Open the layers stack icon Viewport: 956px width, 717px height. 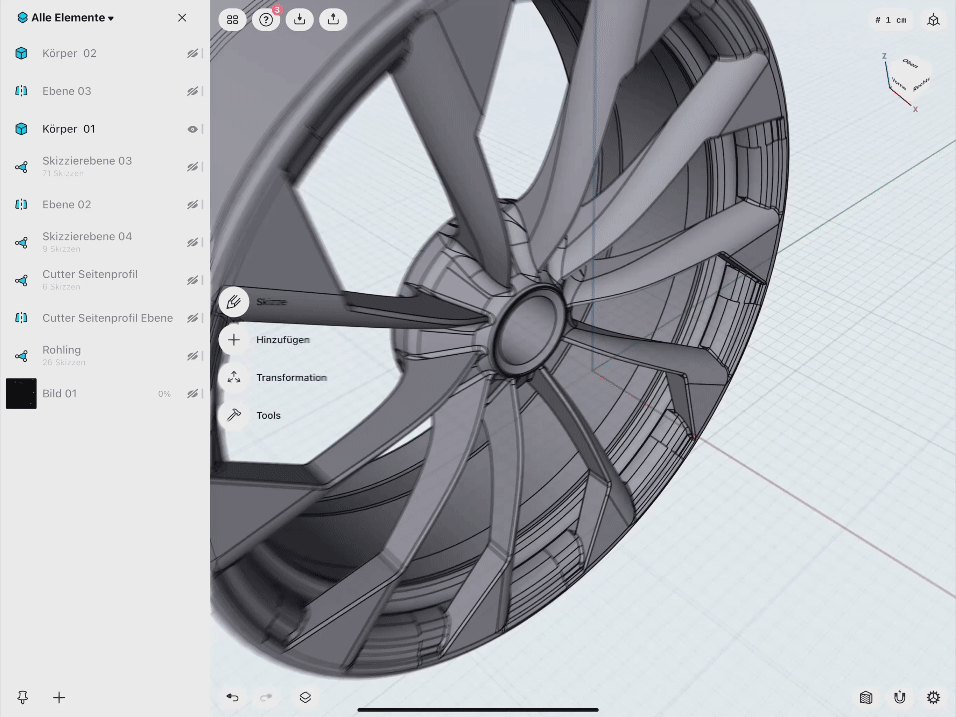pos(305,697)
